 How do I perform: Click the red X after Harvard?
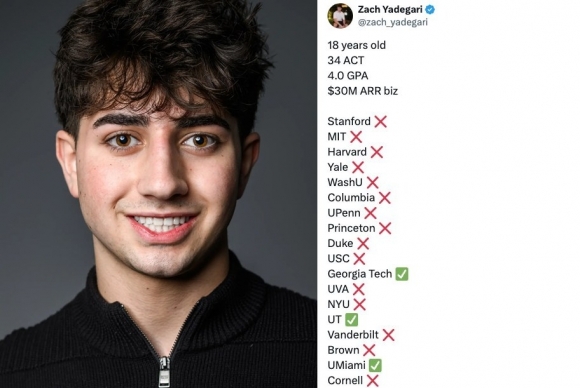coord(377,152)
